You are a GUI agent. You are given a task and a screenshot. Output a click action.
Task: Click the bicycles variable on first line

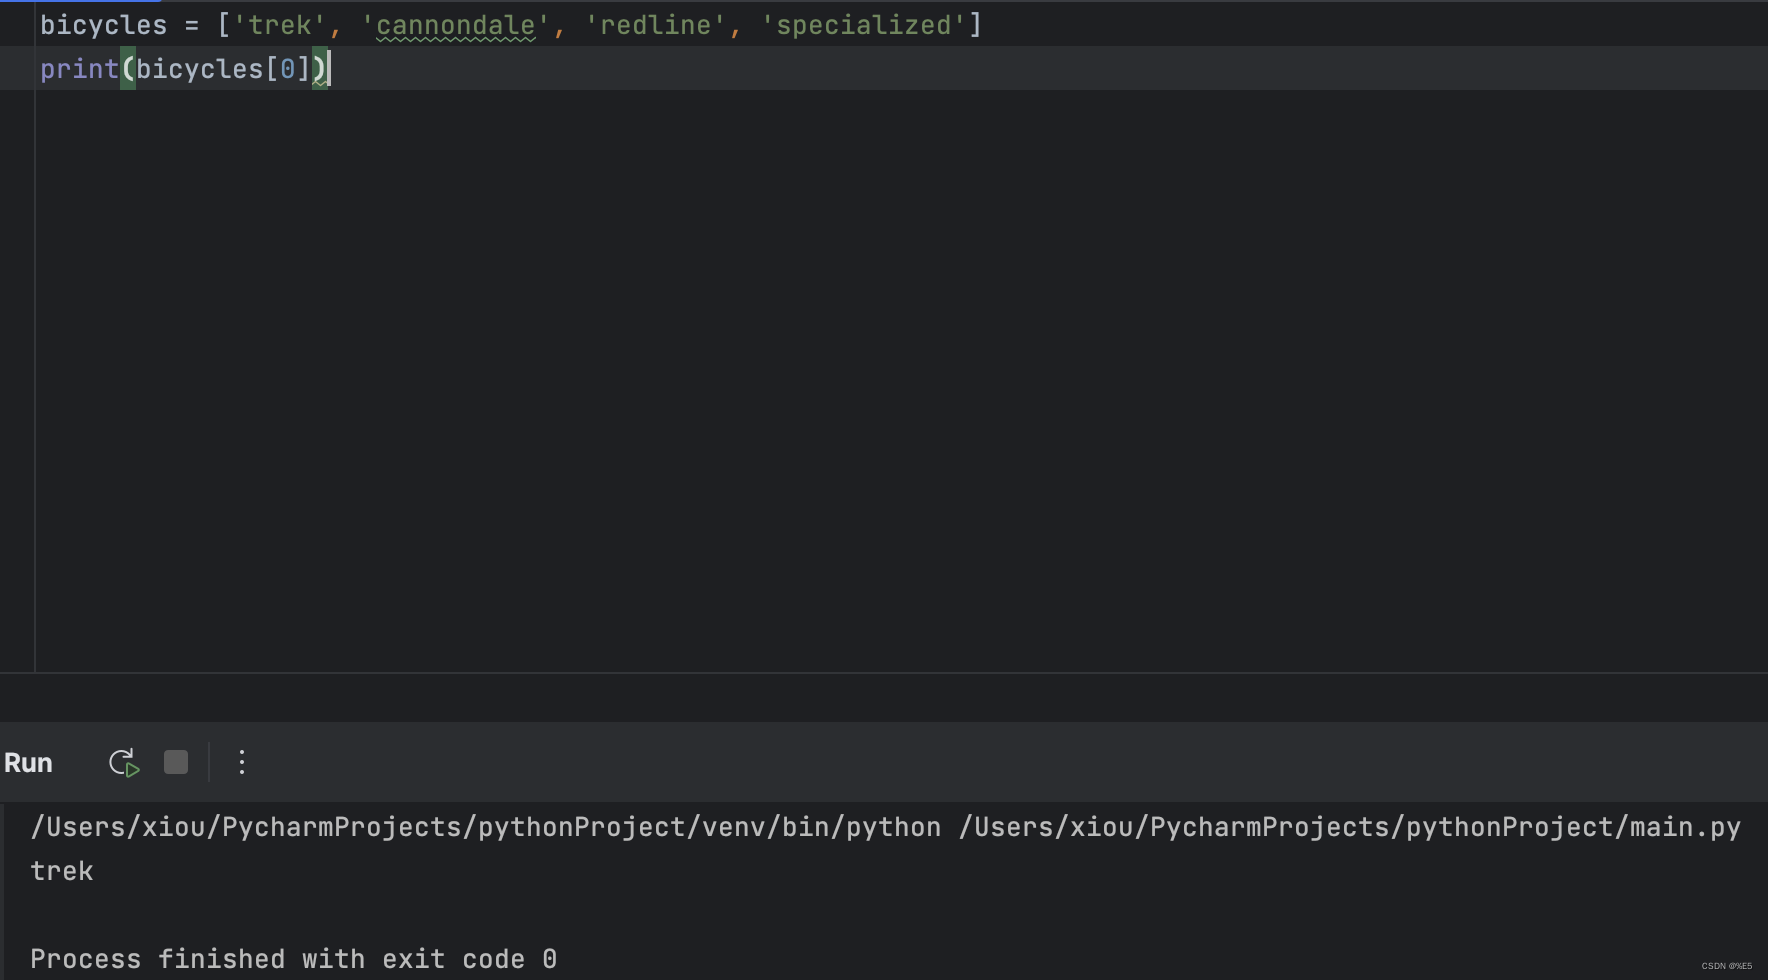tap(103, 25)
